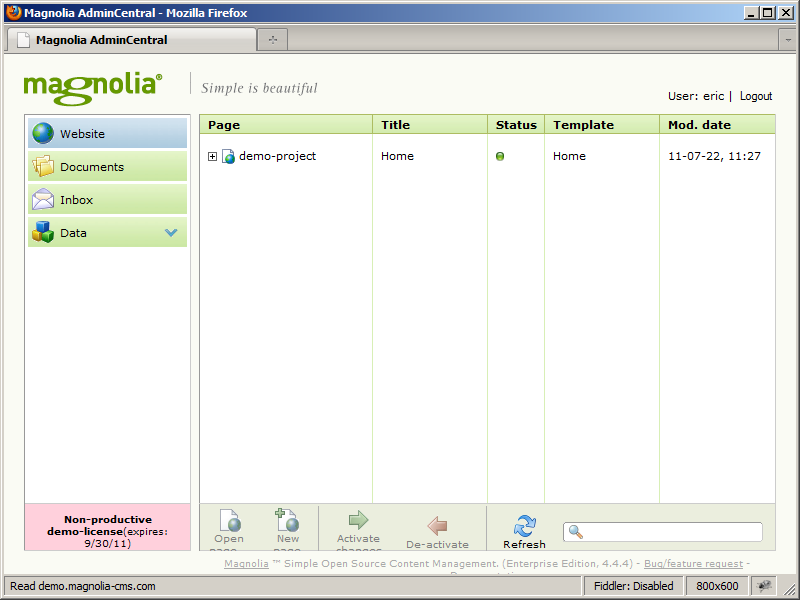The image size is (800, 600).
Task: Select the Data section cubes icon
Action: pyautogui.click(x=42, y=231)
